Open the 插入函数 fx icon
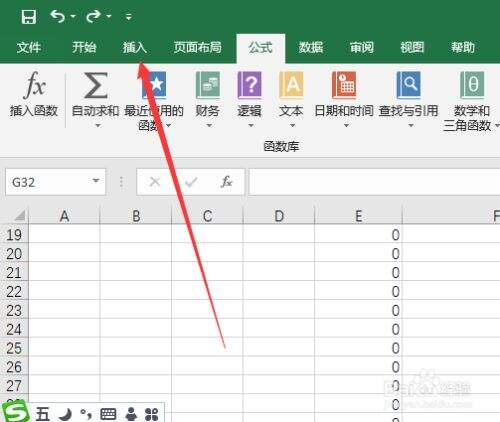The height and width of the screenshot is (422, 500). pyautogui.click(x=34, y=85)
